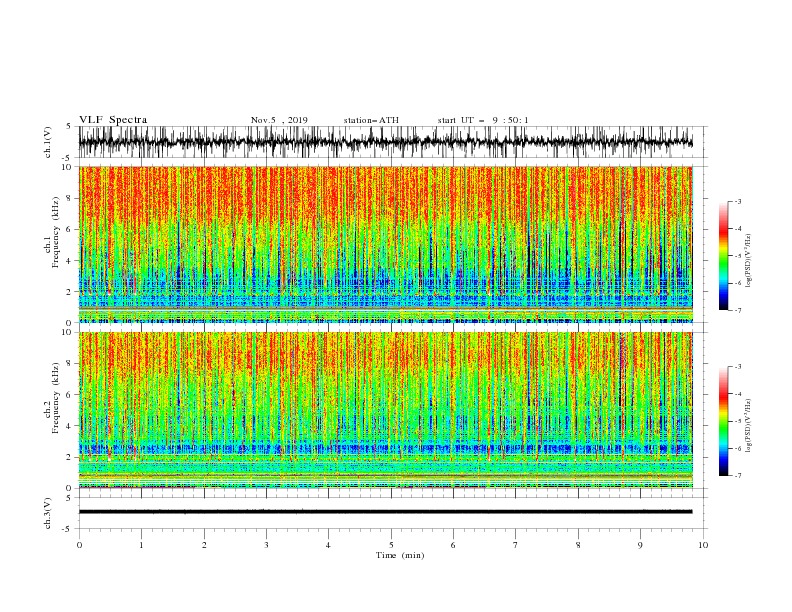This screenshot has width=792, height=612.
Task: Click the "1" tick on the Time axis
Action: click(x=141, y=545)
